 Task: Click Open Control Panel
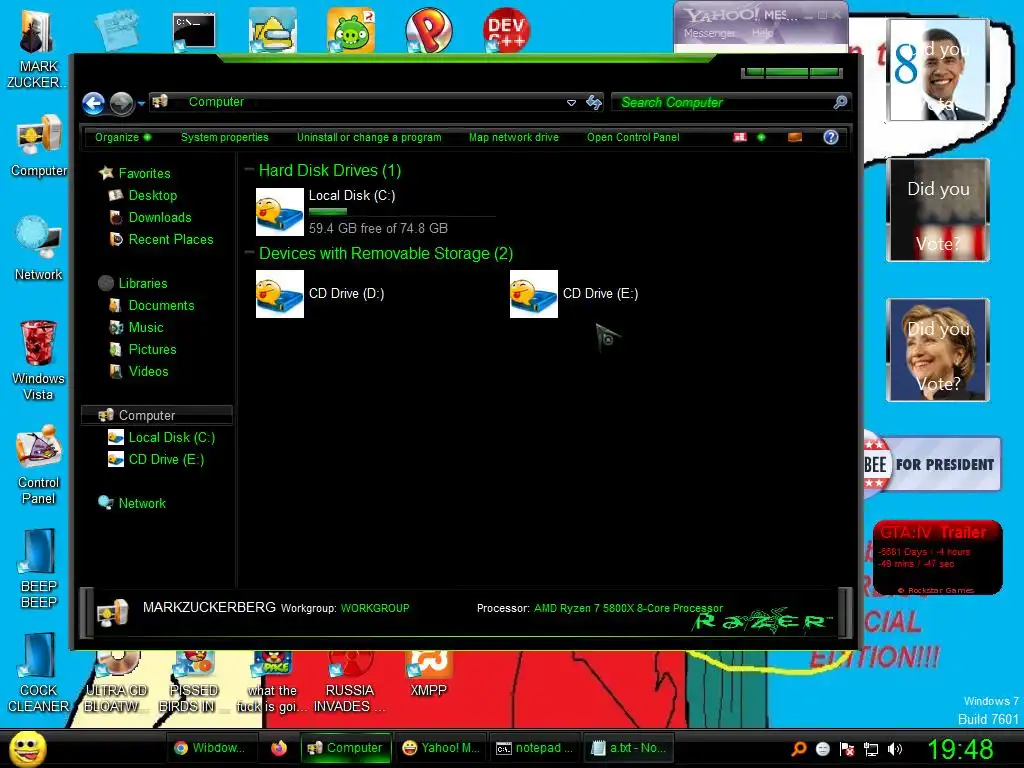pyautogui.click(x=633, y=137)
